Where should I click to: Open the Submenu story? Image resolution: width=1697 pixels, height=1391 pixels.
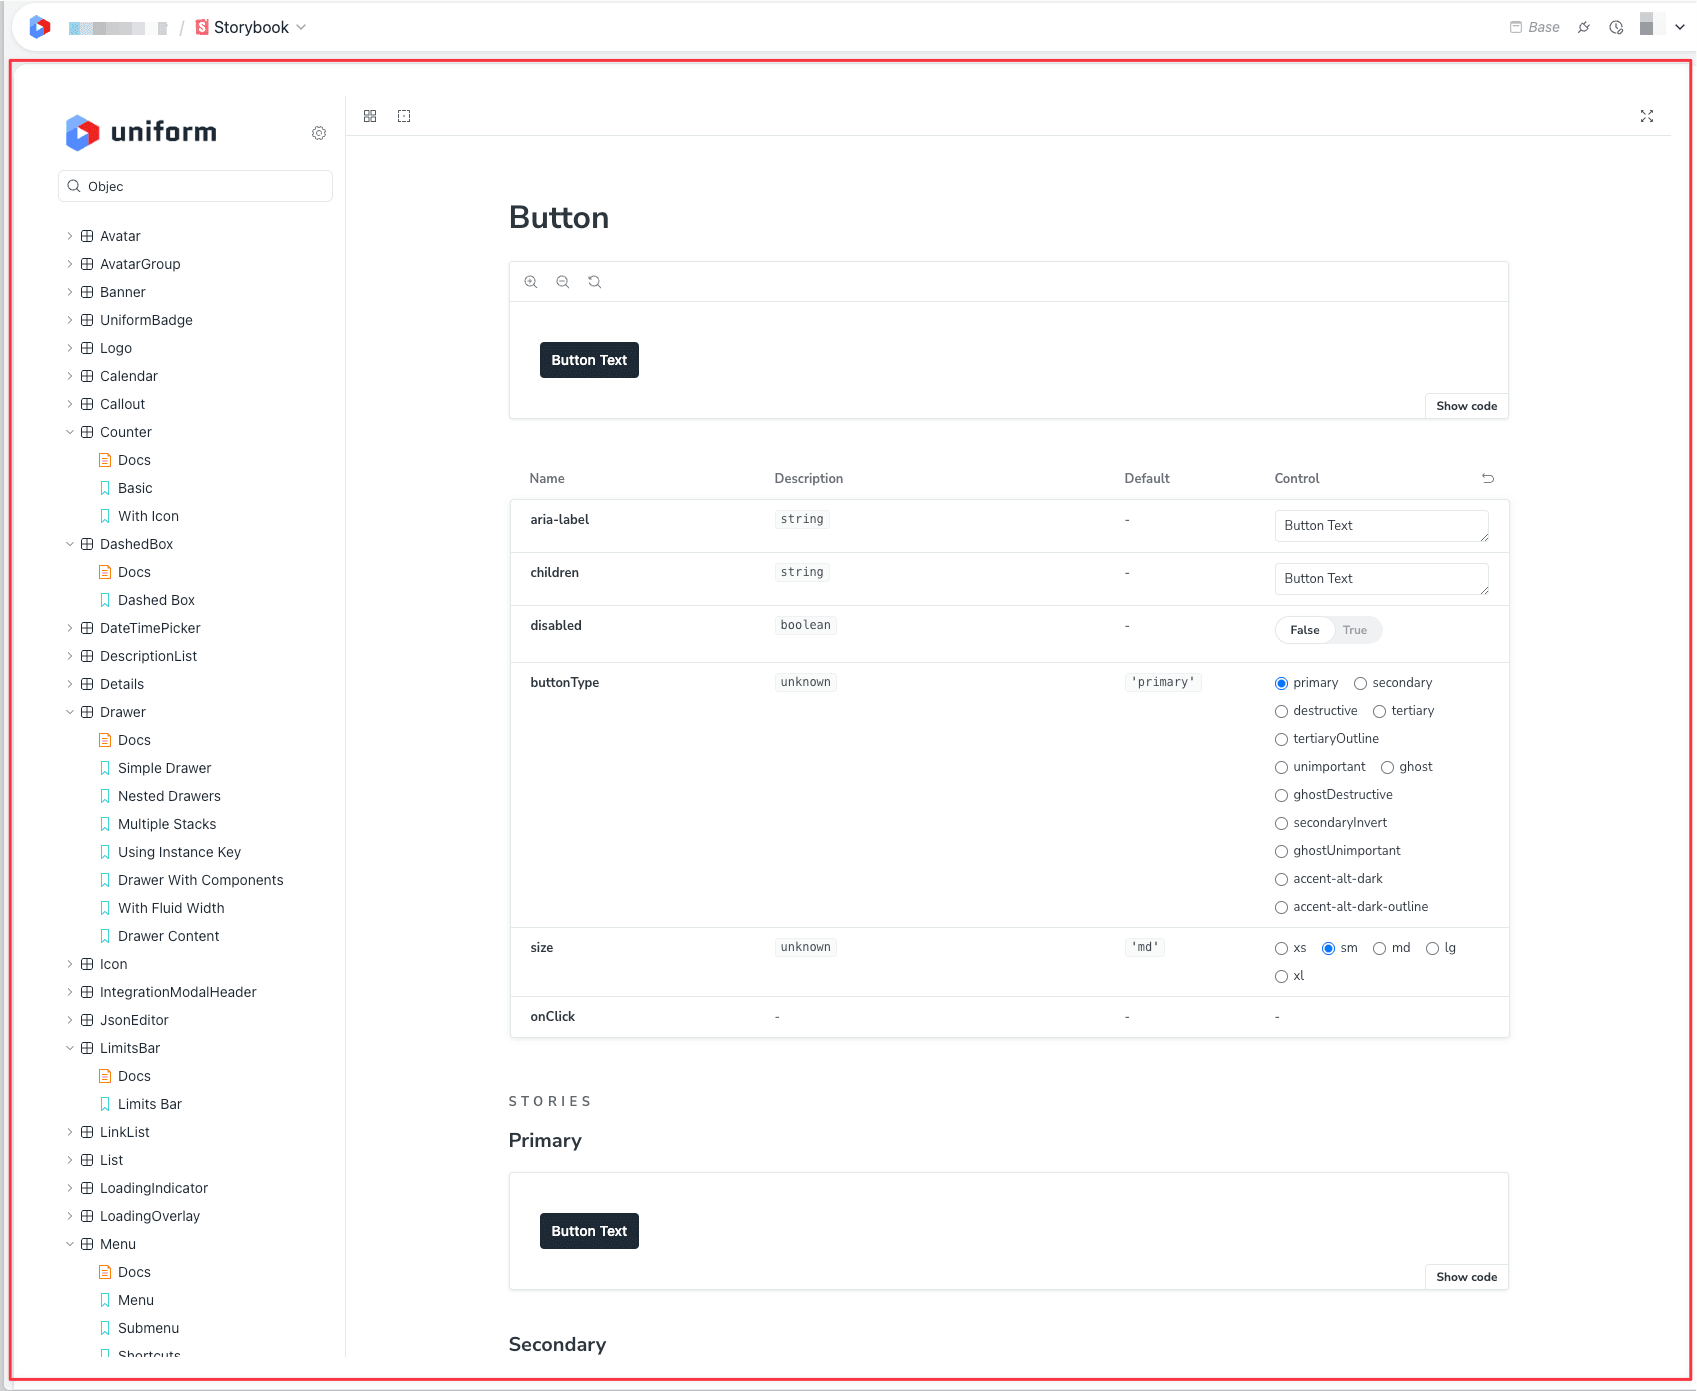coord(148,1328)
